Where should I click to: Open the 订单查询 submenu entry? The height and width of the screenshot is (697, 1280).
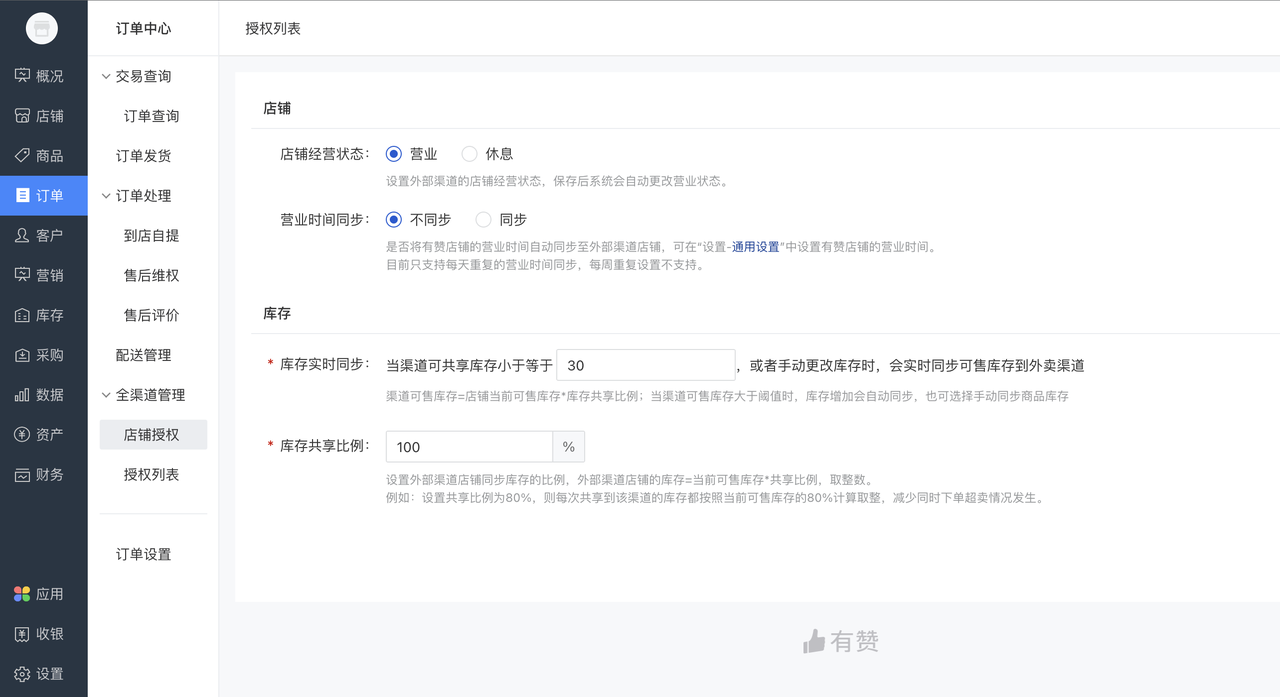(x=151, y=116)
